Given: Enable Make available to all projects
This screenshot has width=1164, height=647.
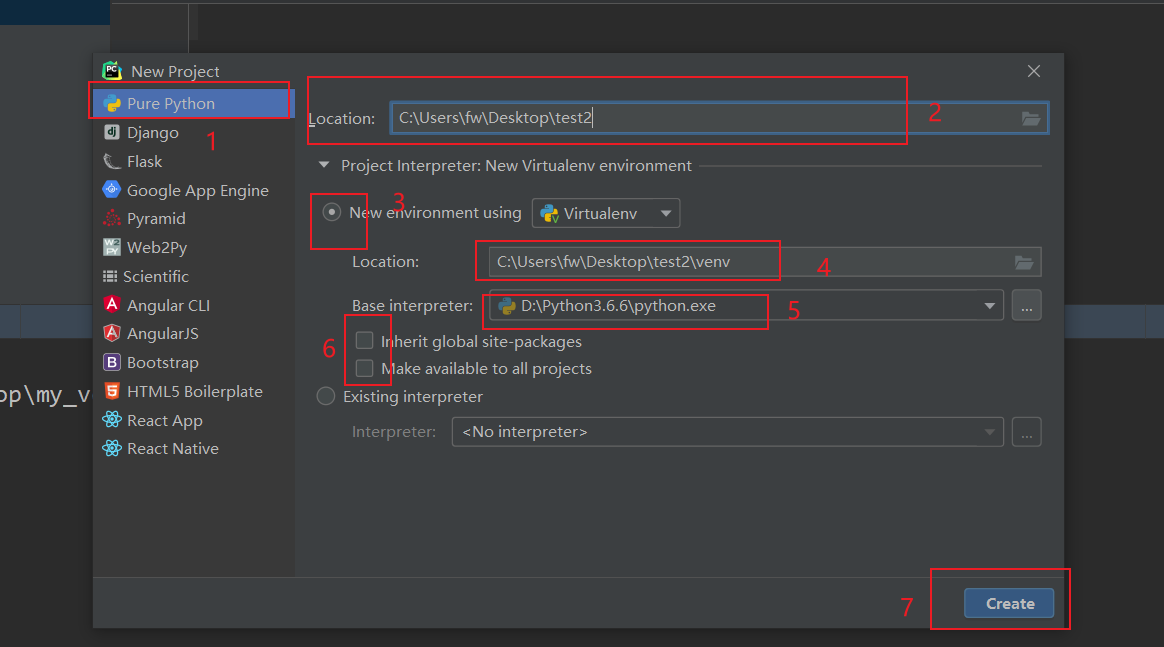Looking at the screenshot, I should pyautogui.click(x=364, y=368).
